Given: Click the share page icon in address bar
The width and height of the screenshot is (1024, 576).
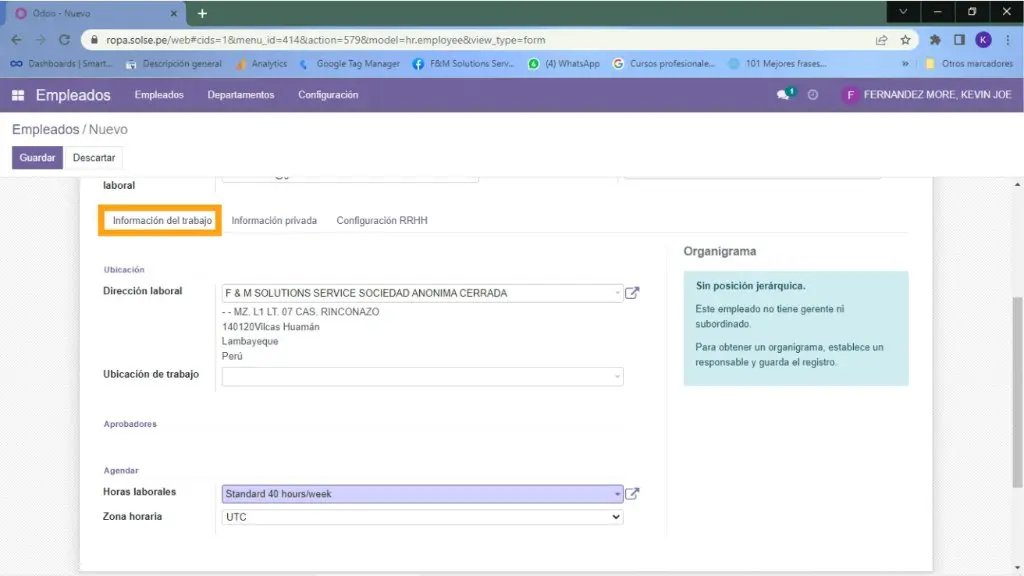Looking at the screenshot, I should tap(881, 40).
